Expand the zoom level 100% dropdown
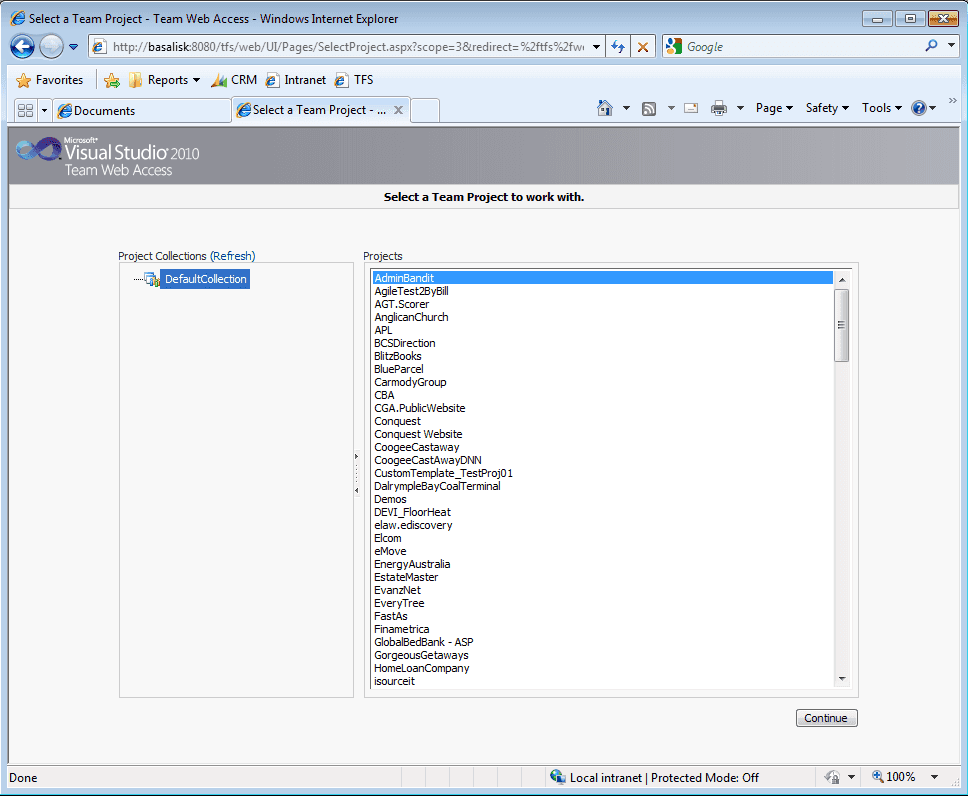 point(934,777)
